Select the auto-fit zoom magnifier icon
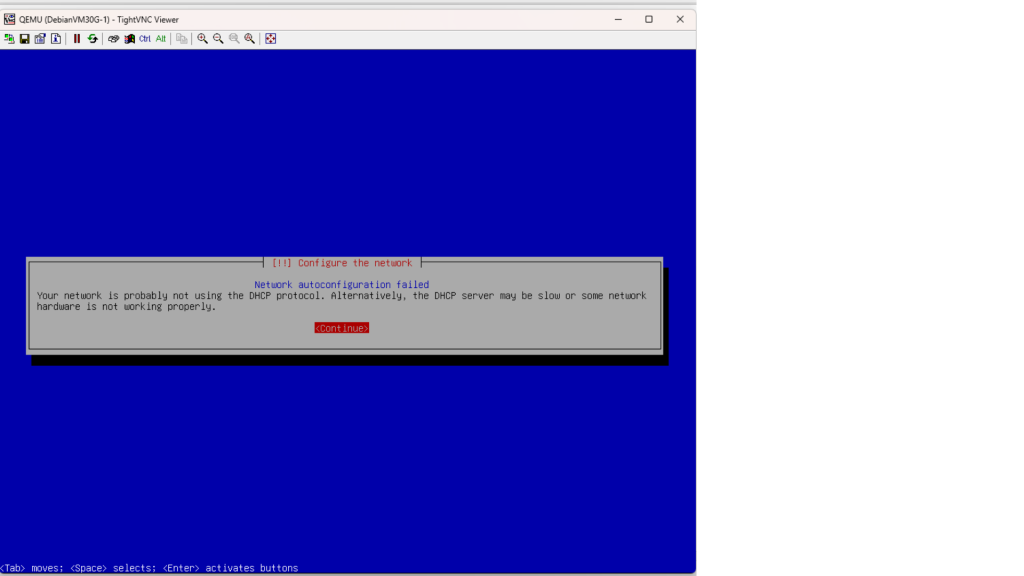Screen dimensions: 1024x576 tap(249, 39)
